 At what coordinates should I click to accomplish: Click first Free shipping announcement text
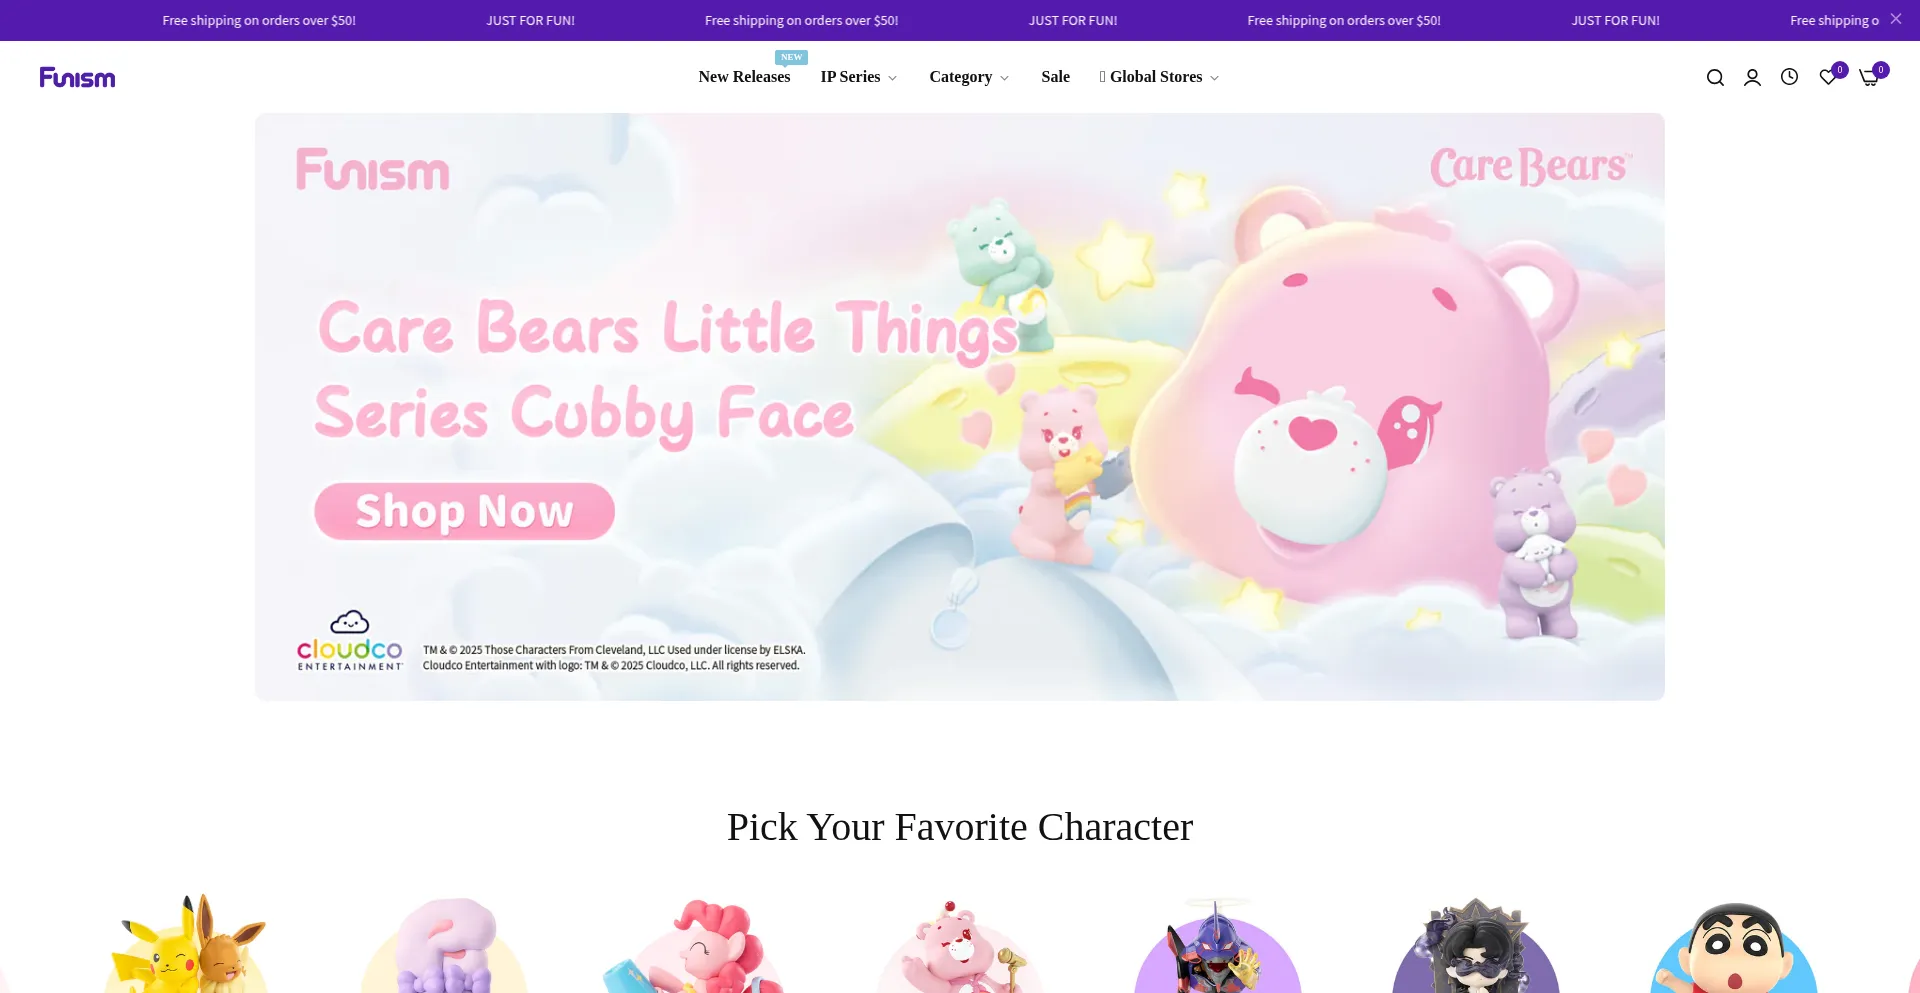pyautogui.click(x=259, y=20)
